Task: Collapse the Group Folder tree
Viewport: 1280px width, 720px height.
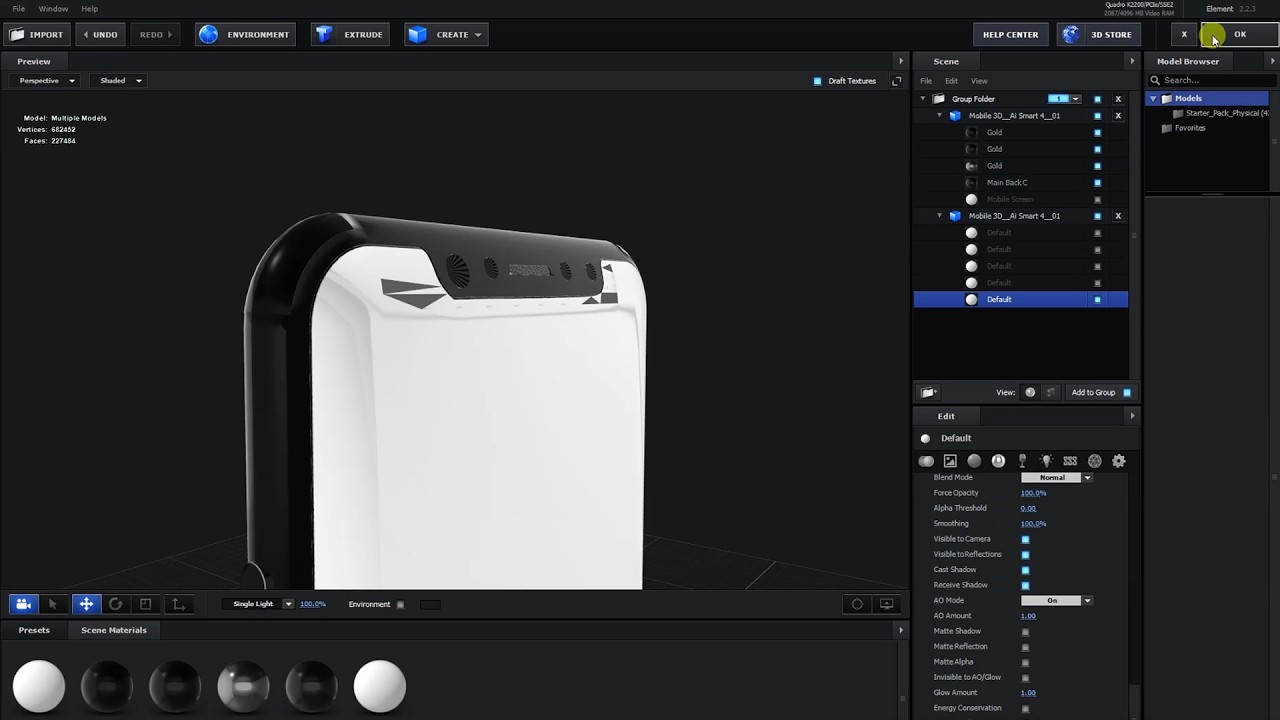Action: (x=923, y=99)
